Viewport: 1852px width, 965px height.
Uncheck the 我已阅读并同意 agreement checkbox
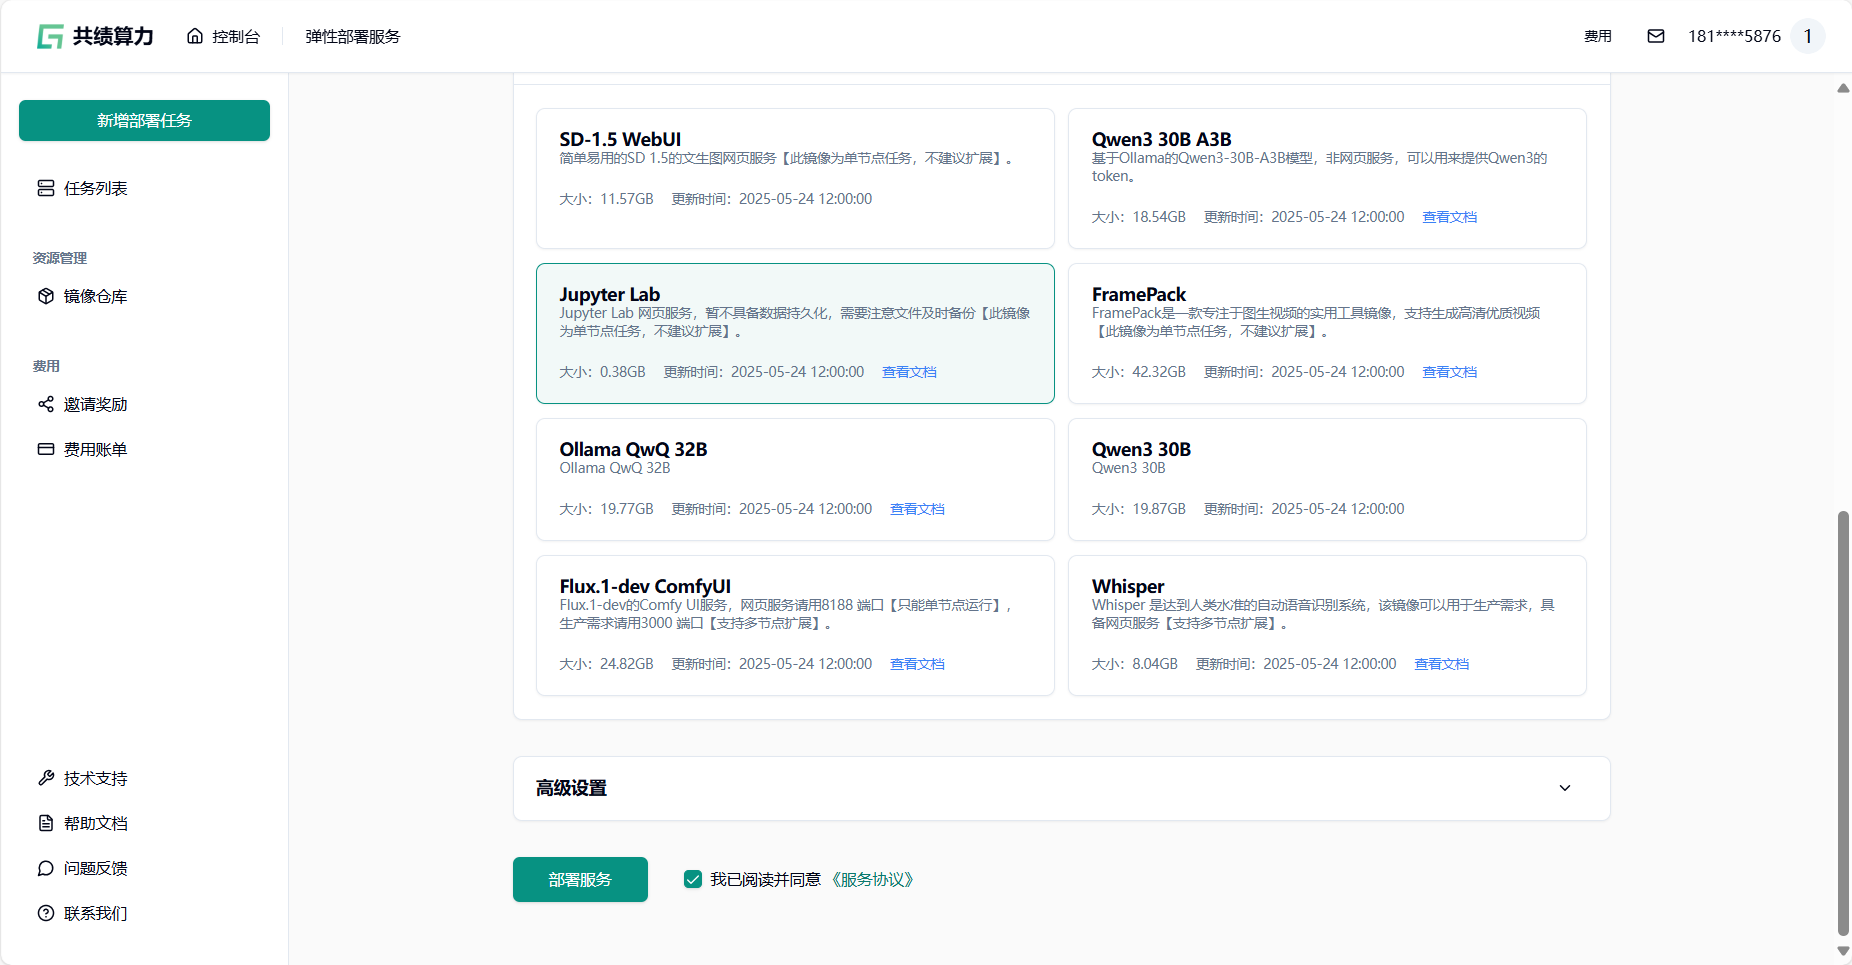(692, 879)
